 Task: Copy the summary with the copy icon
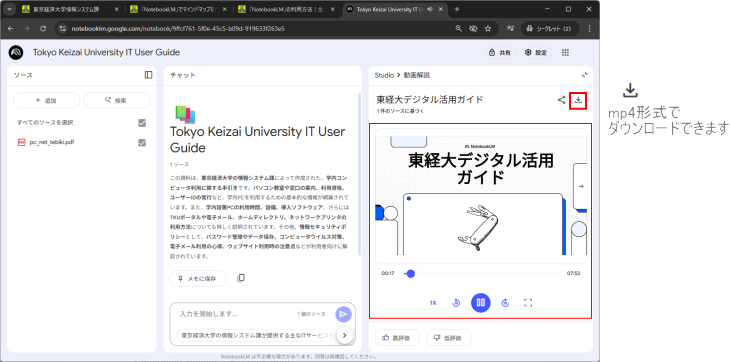point(241,278)
